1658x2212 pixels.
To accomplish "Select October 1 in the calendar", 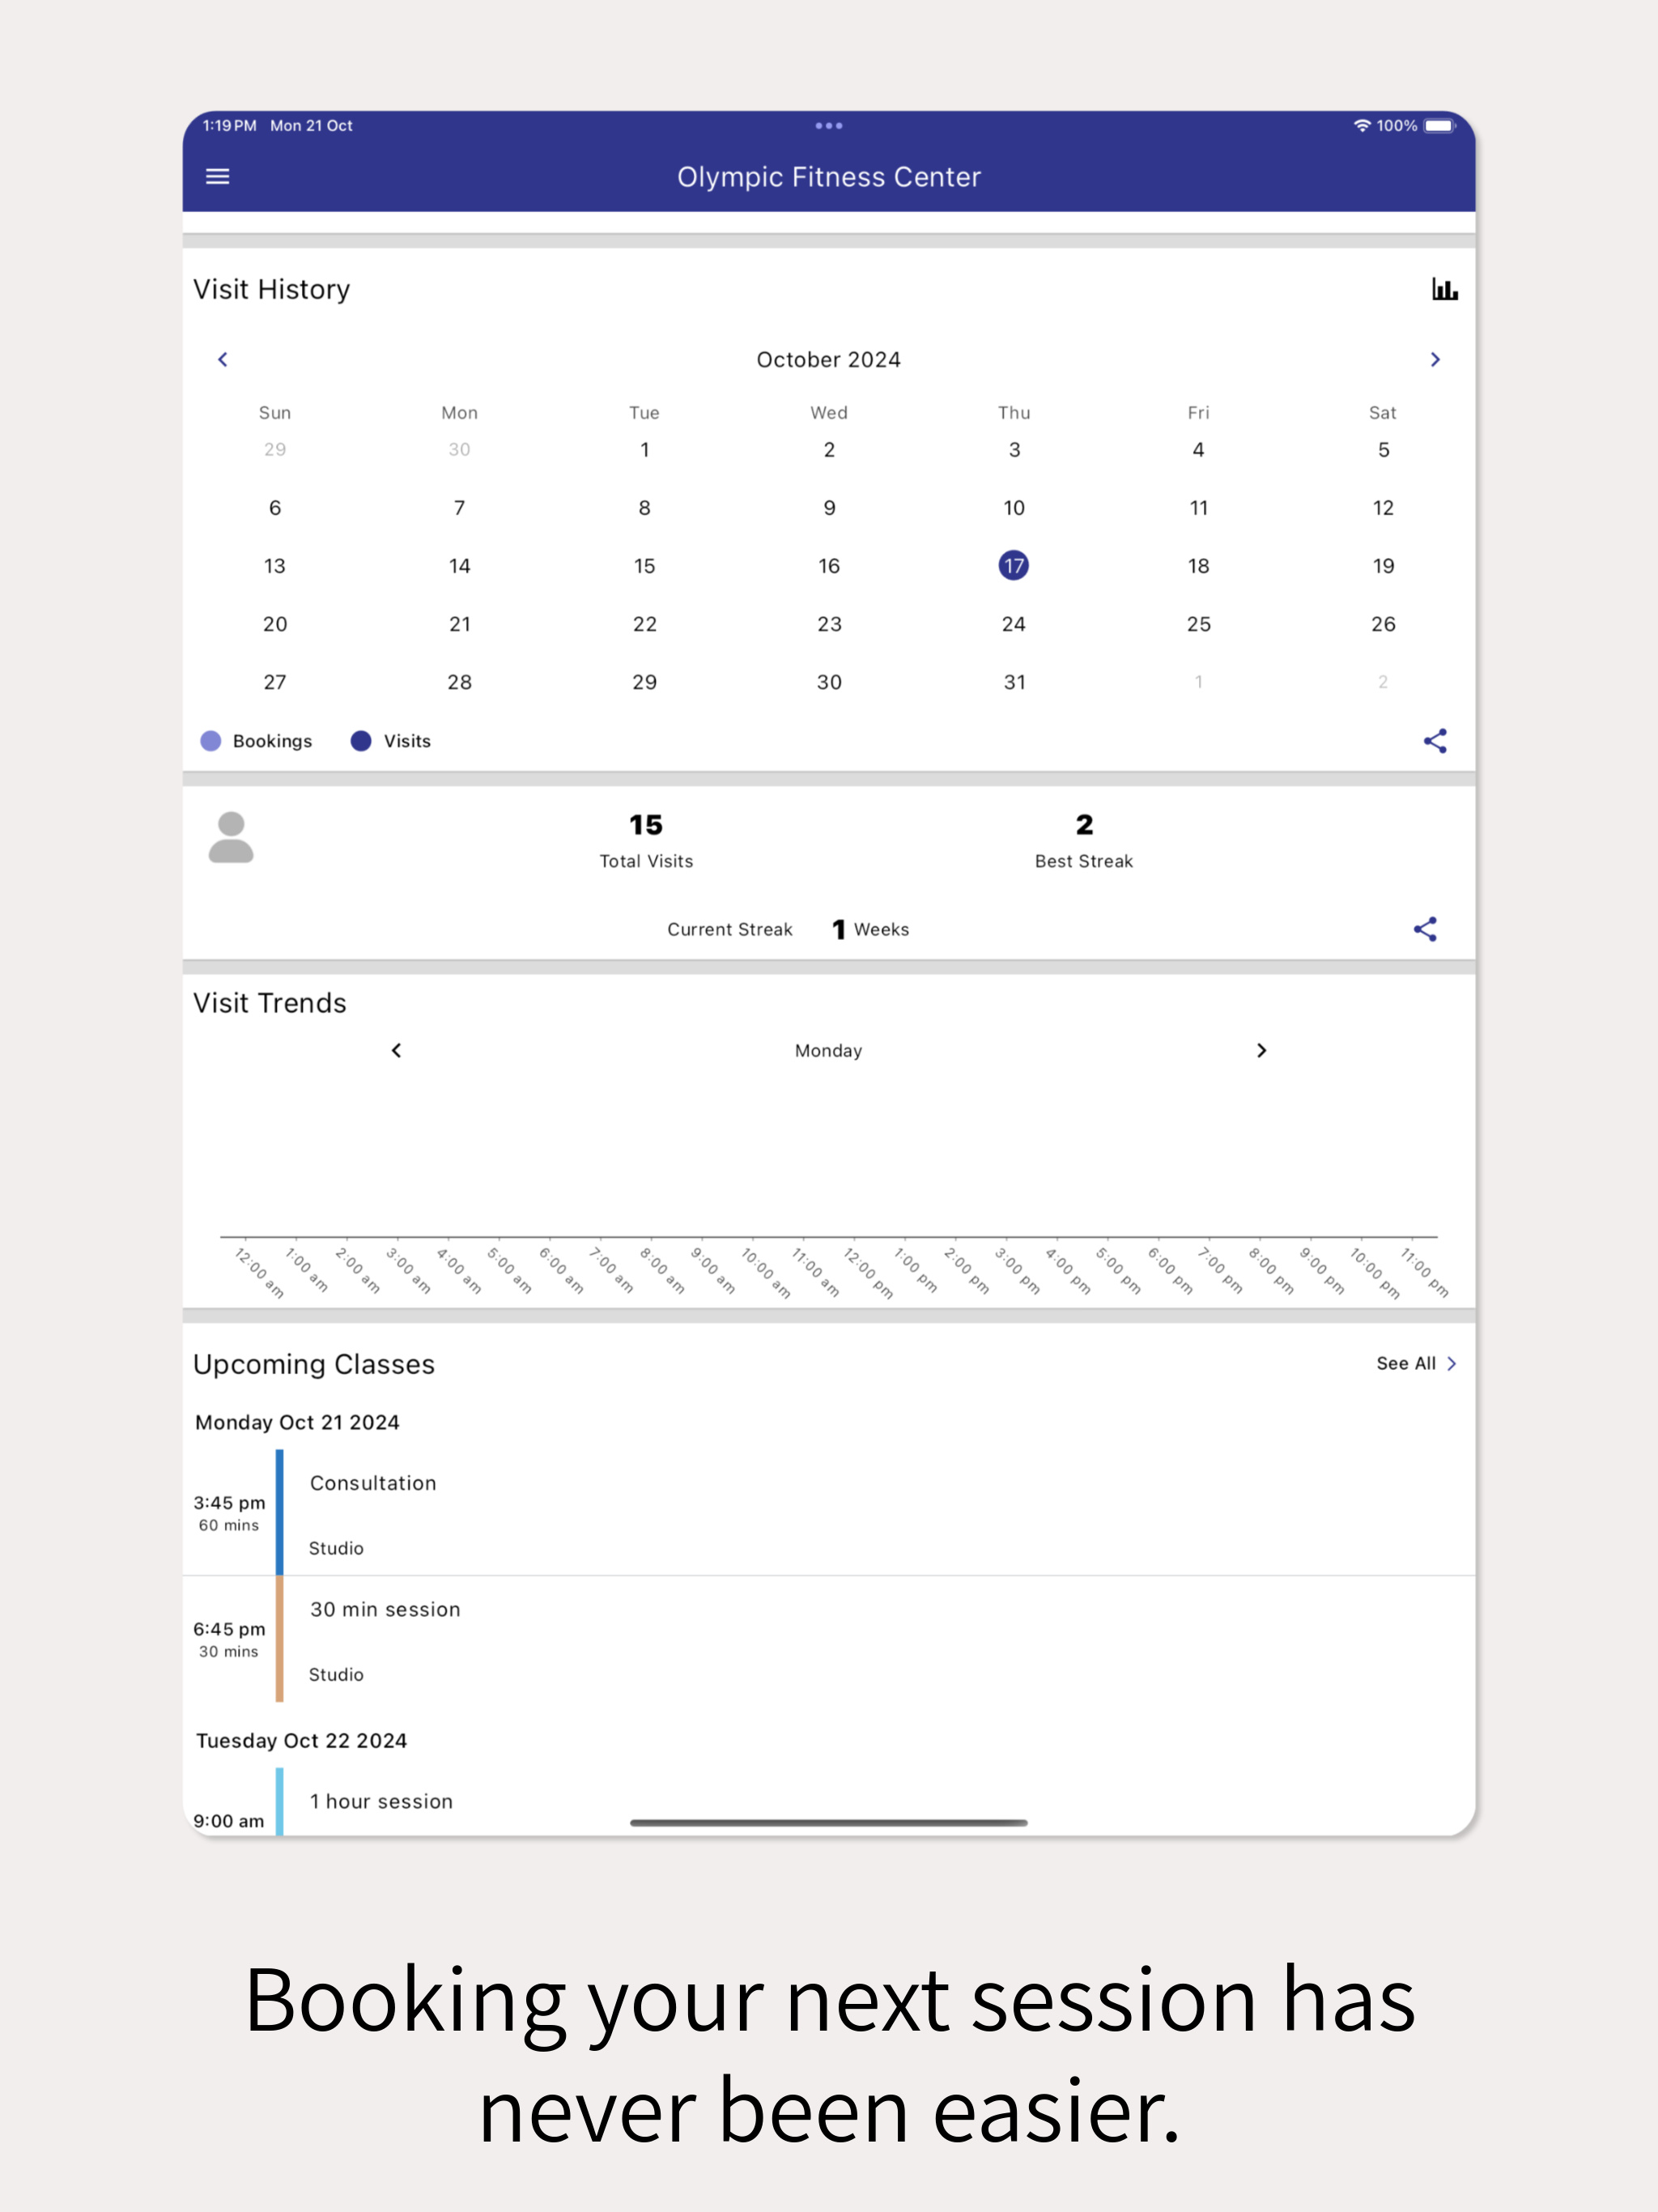I will pyautogui.click(x=645, y=450).
